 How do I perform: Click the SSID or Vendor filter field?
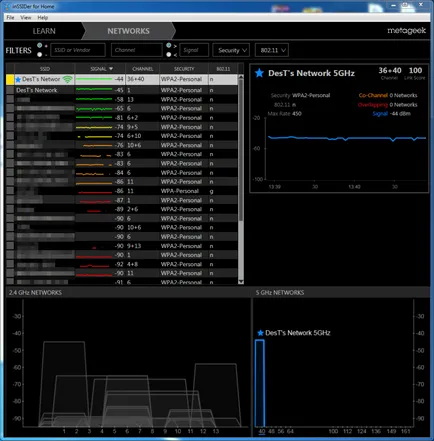78,50
